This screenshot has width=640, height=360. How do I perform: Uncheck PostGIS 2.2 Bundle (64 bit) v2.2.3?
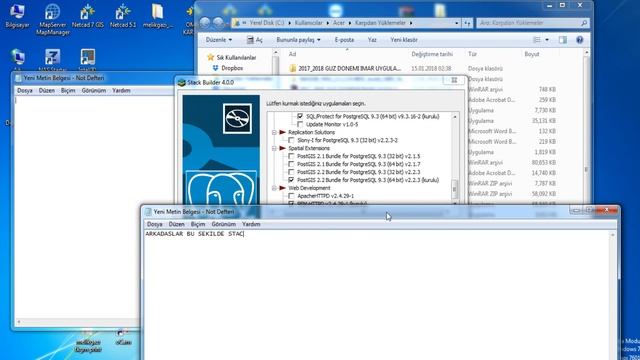tap(291, 180)
